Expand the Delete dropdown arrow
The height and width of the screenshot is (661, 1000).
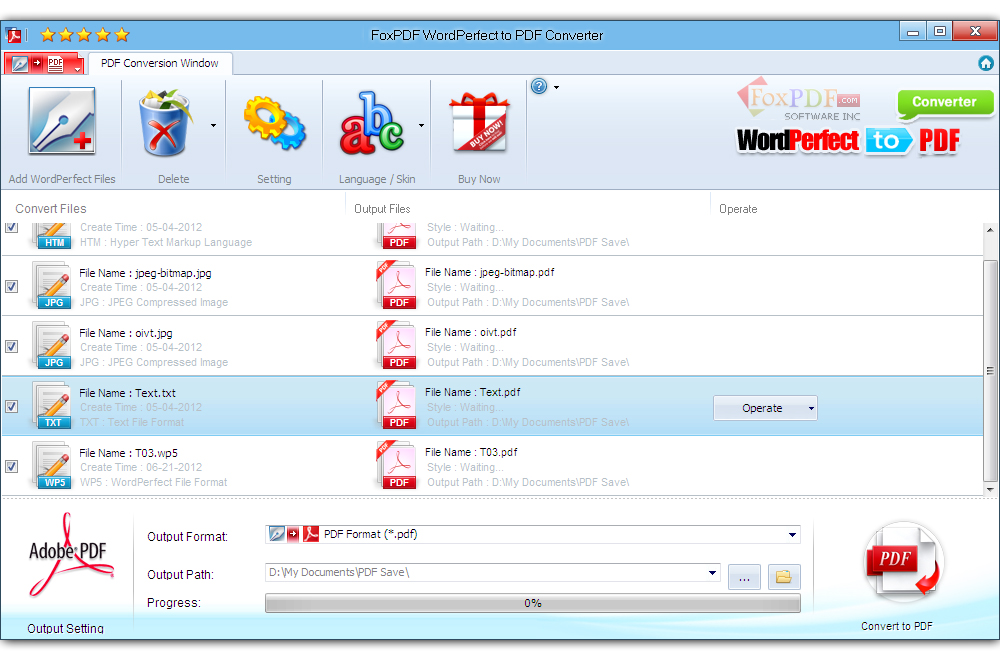pyautogui.click(x=213, y=125)
